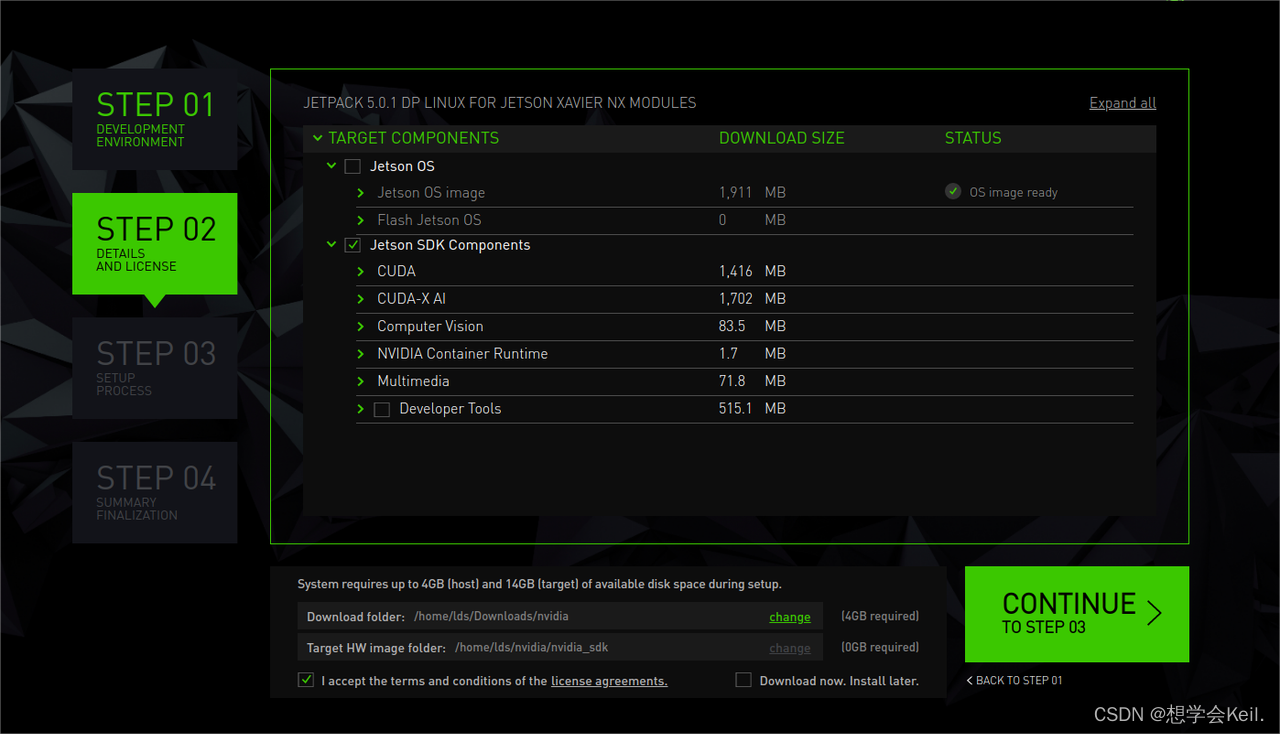The height and width of the screenshot is (734, 1280).
Task: Expand the CUDA-X AI row chevron
Action: tap(361, 299)
